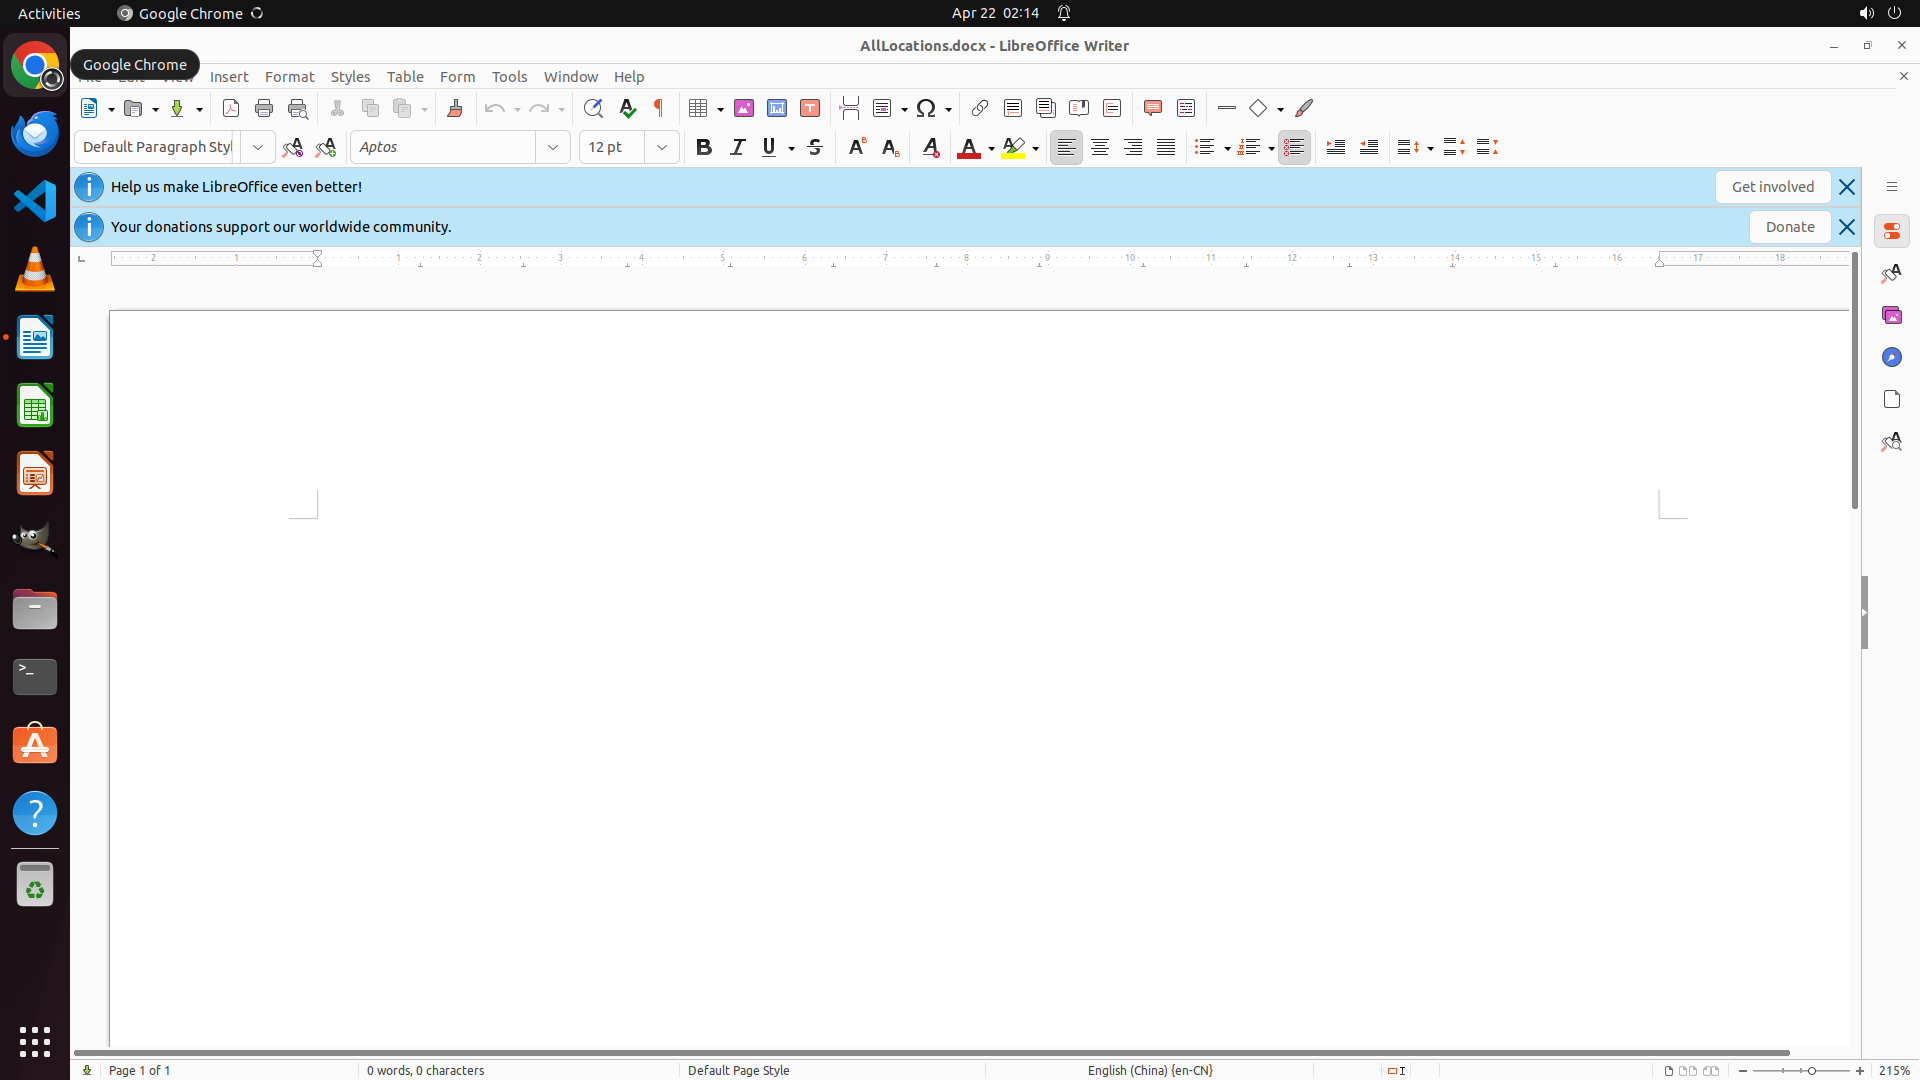
Task: Click the Insert Image icon
Action: [x=744, y=108]
